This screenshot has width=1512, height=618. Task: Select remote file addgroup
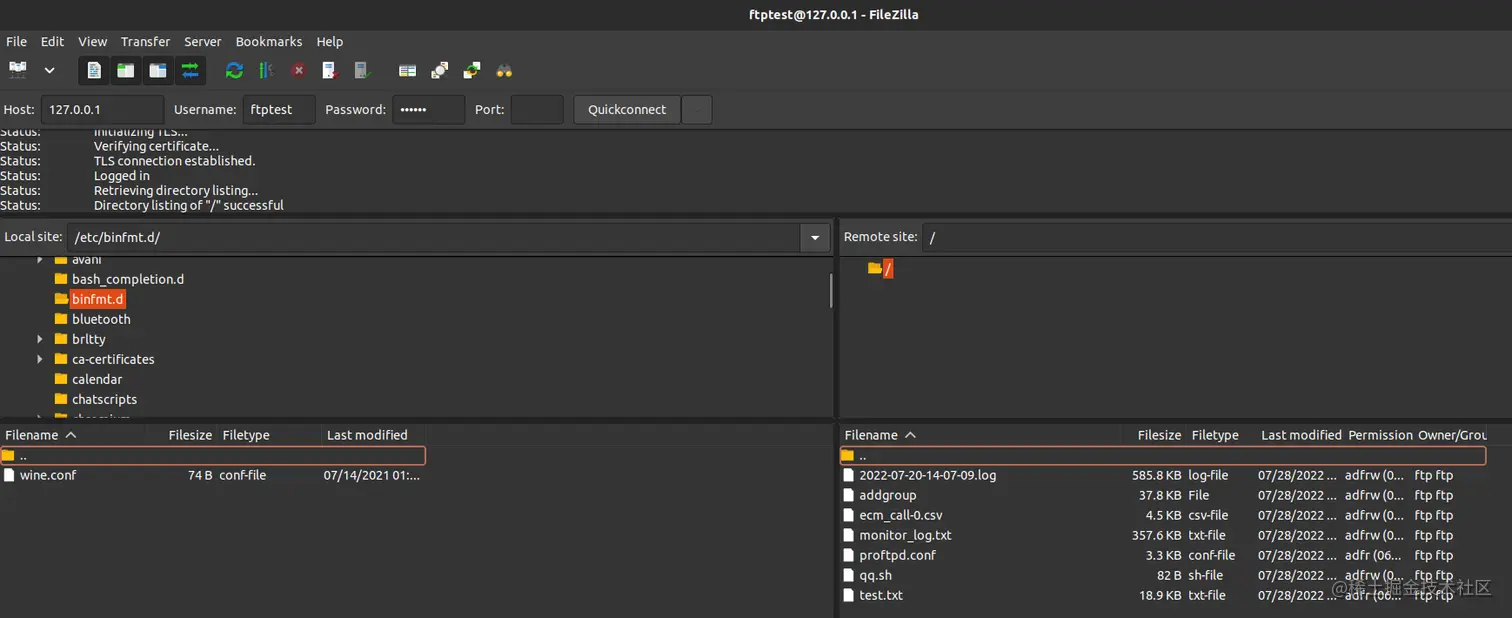coord(1163,495)
